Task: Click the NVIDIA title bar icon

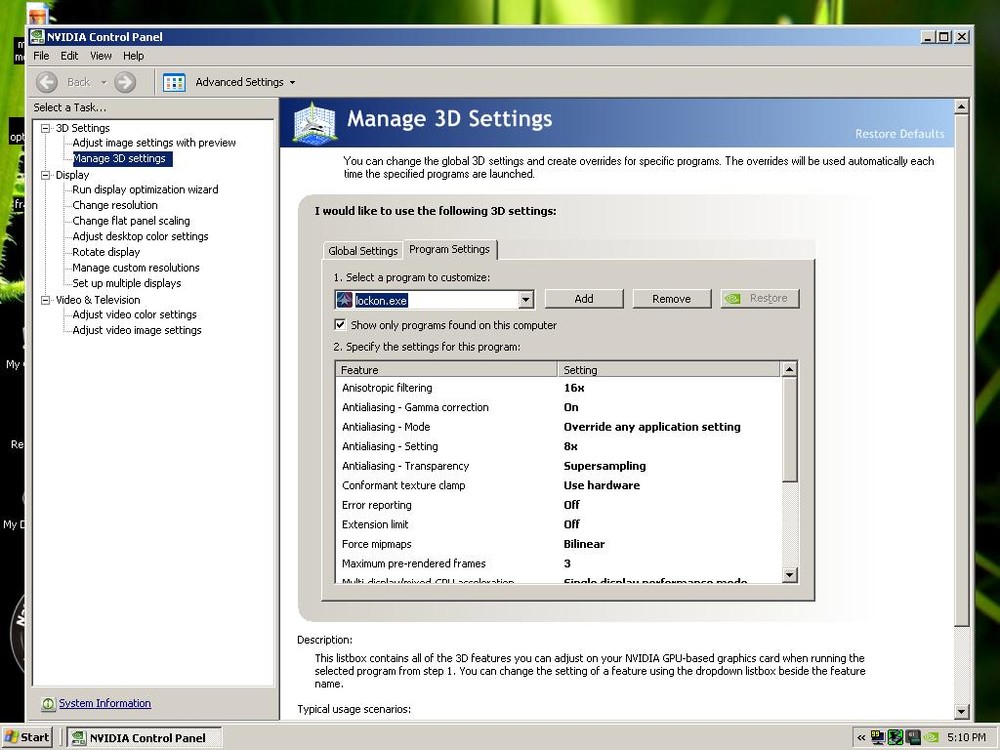Action: pos(37,36)
